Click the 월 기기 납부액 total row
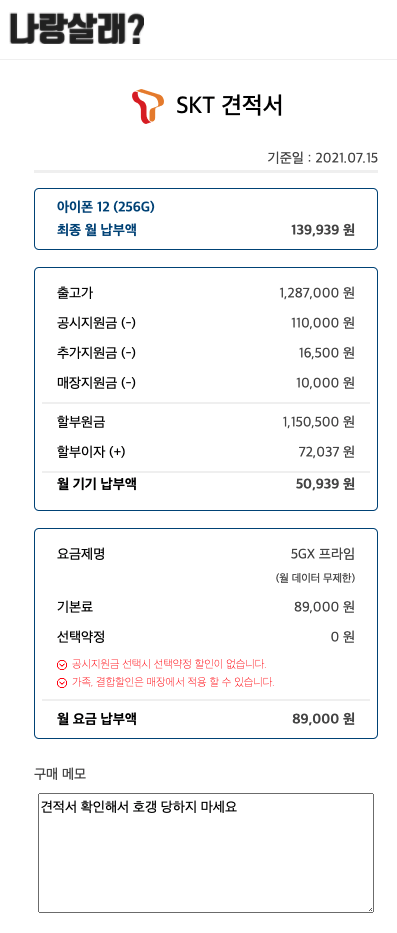The width and height of the screenshot is (397, 933). pyautogui.click(x=206, y=484)
